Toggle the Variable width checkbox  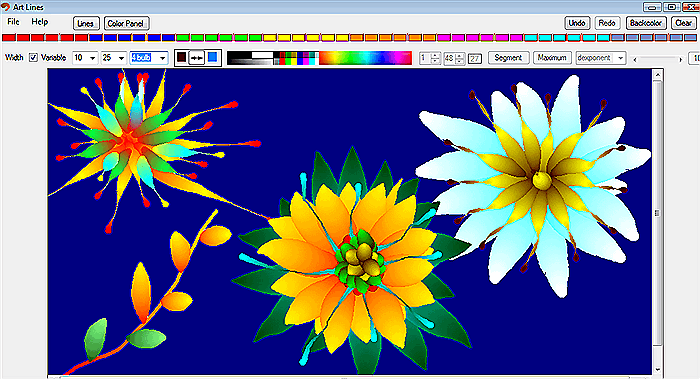coord(33,58)
